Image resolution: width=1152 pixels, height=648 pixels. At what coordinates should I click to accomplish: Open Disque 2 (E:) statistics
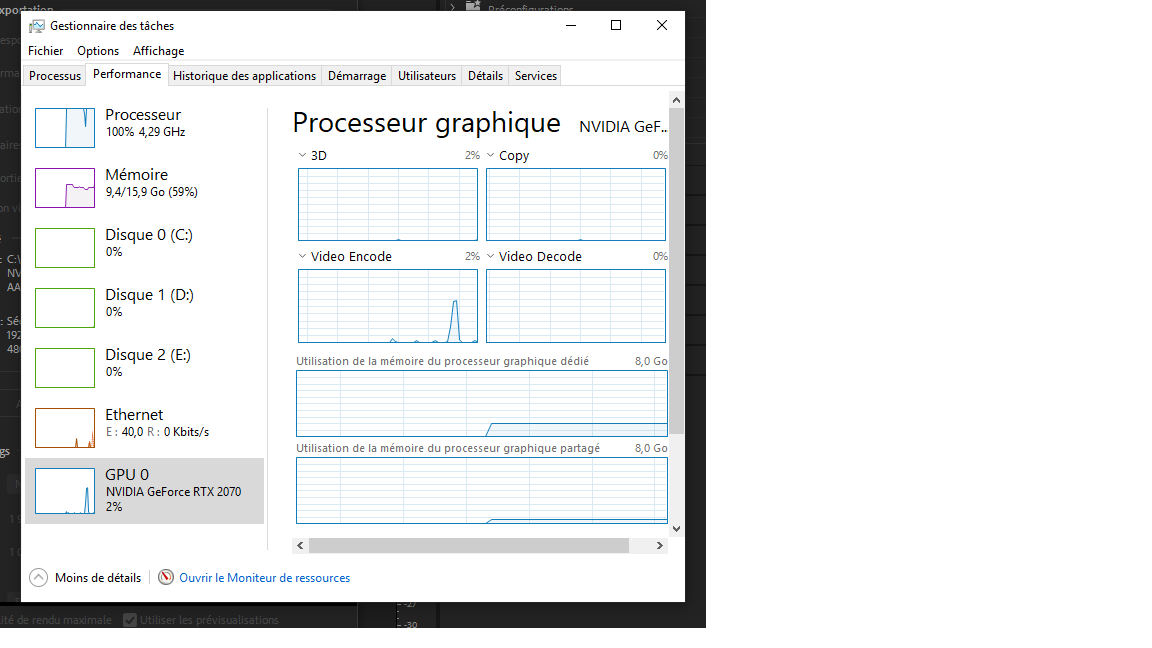tap(143, 362)
